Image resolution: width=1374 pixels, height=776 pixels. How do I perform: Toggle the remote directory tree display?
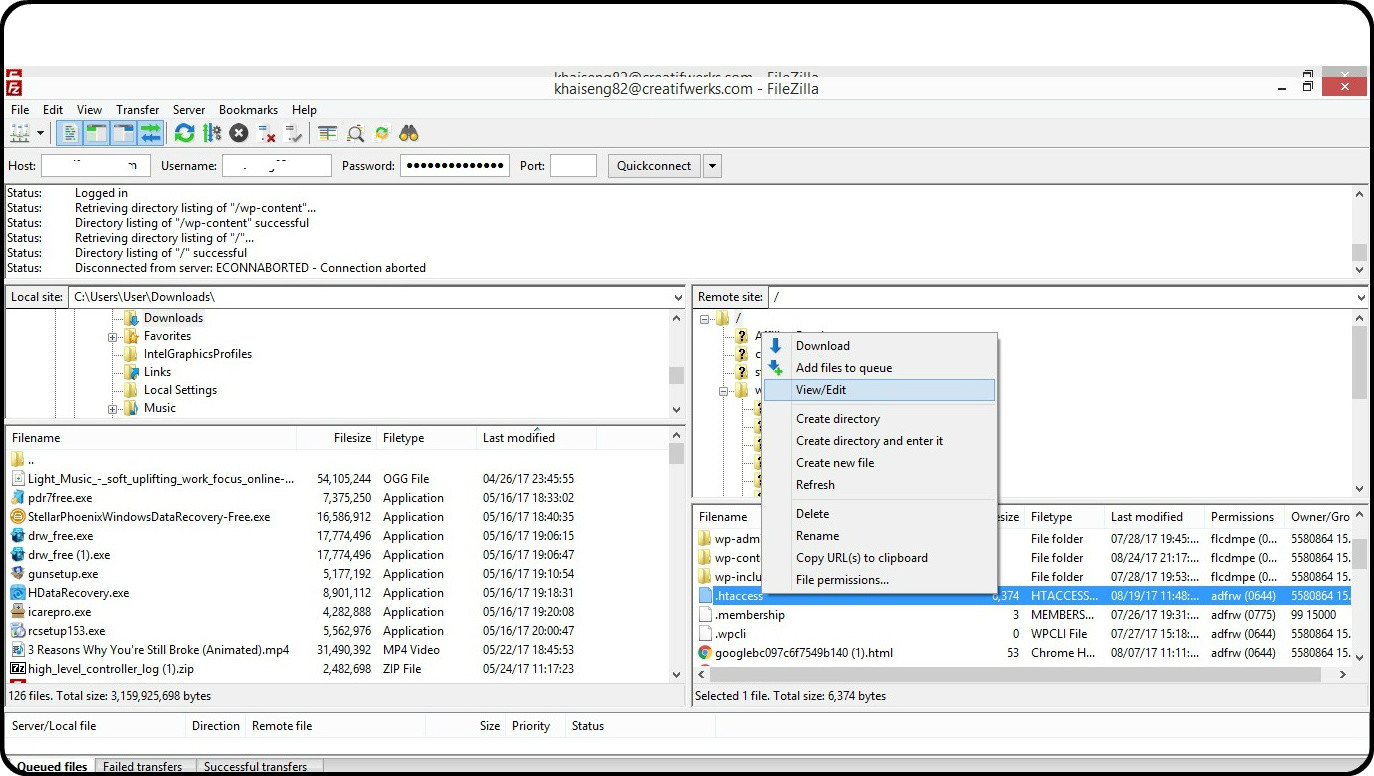coord(124,133)
